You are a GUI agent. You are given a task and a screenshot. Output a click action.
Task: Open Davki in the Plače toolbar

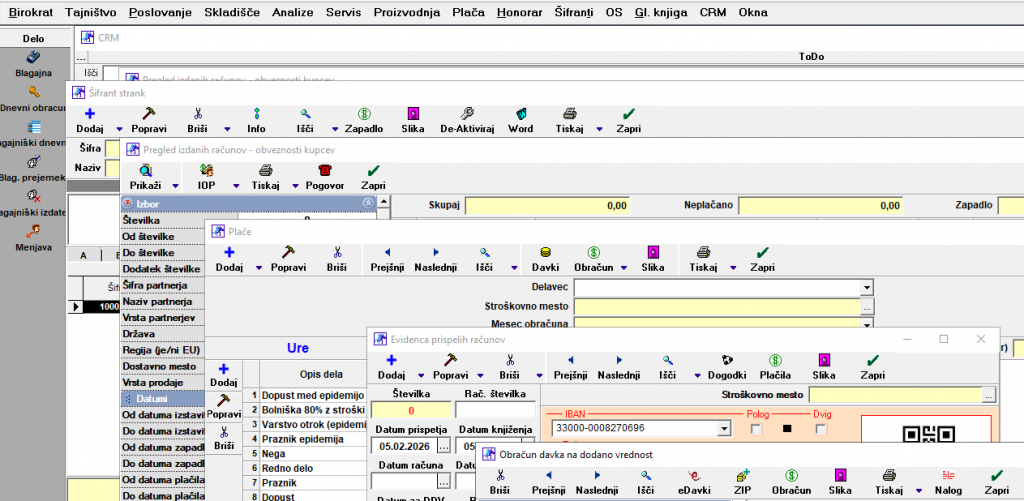[545, 259]
